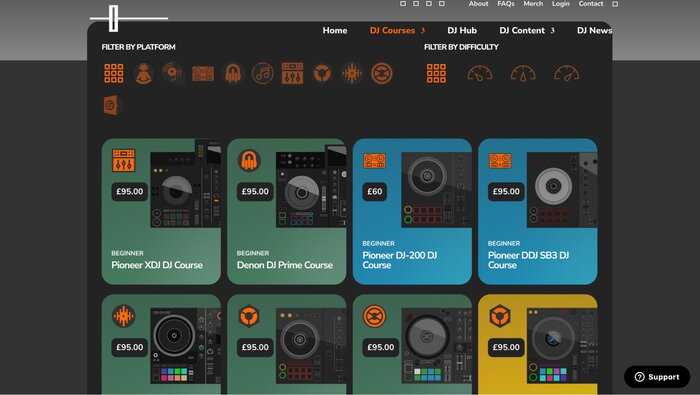Open the DJ Content menu item
Image resolution: width=700 pixels, height=395 pixels.
click(522, 30)
